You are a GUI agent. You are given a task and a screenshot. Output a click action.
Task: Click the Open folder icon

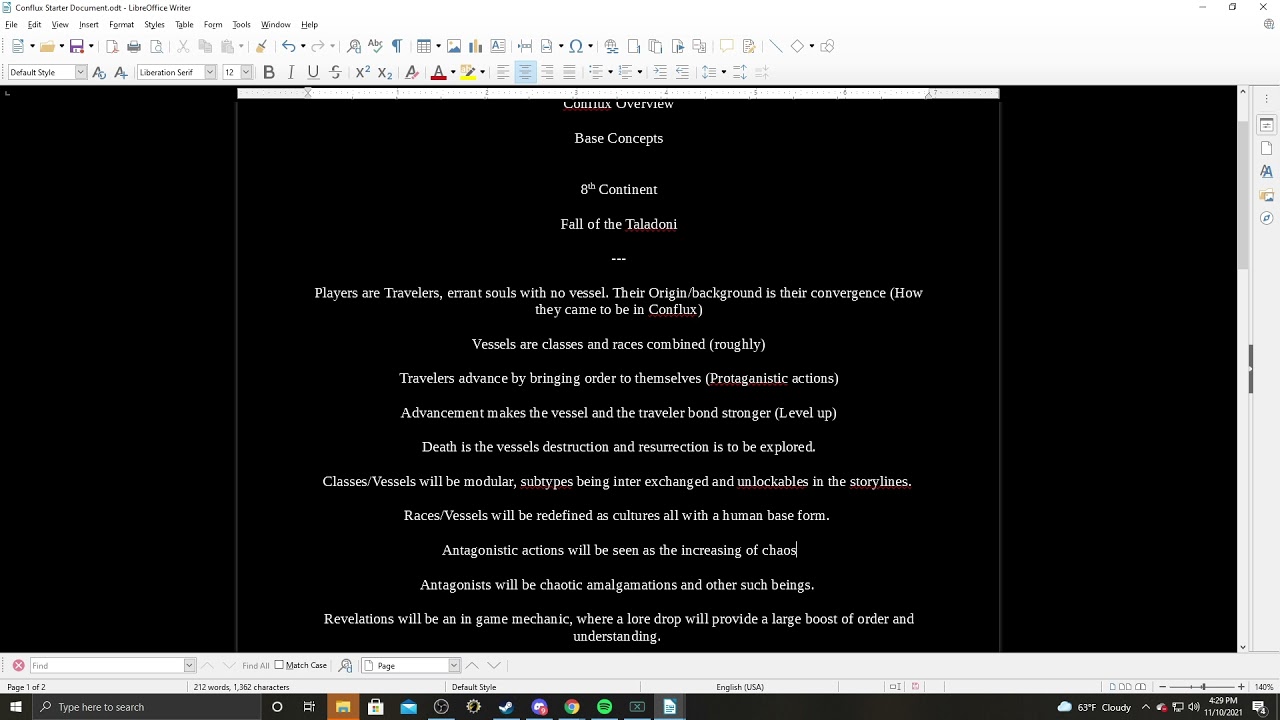point(46,46)
